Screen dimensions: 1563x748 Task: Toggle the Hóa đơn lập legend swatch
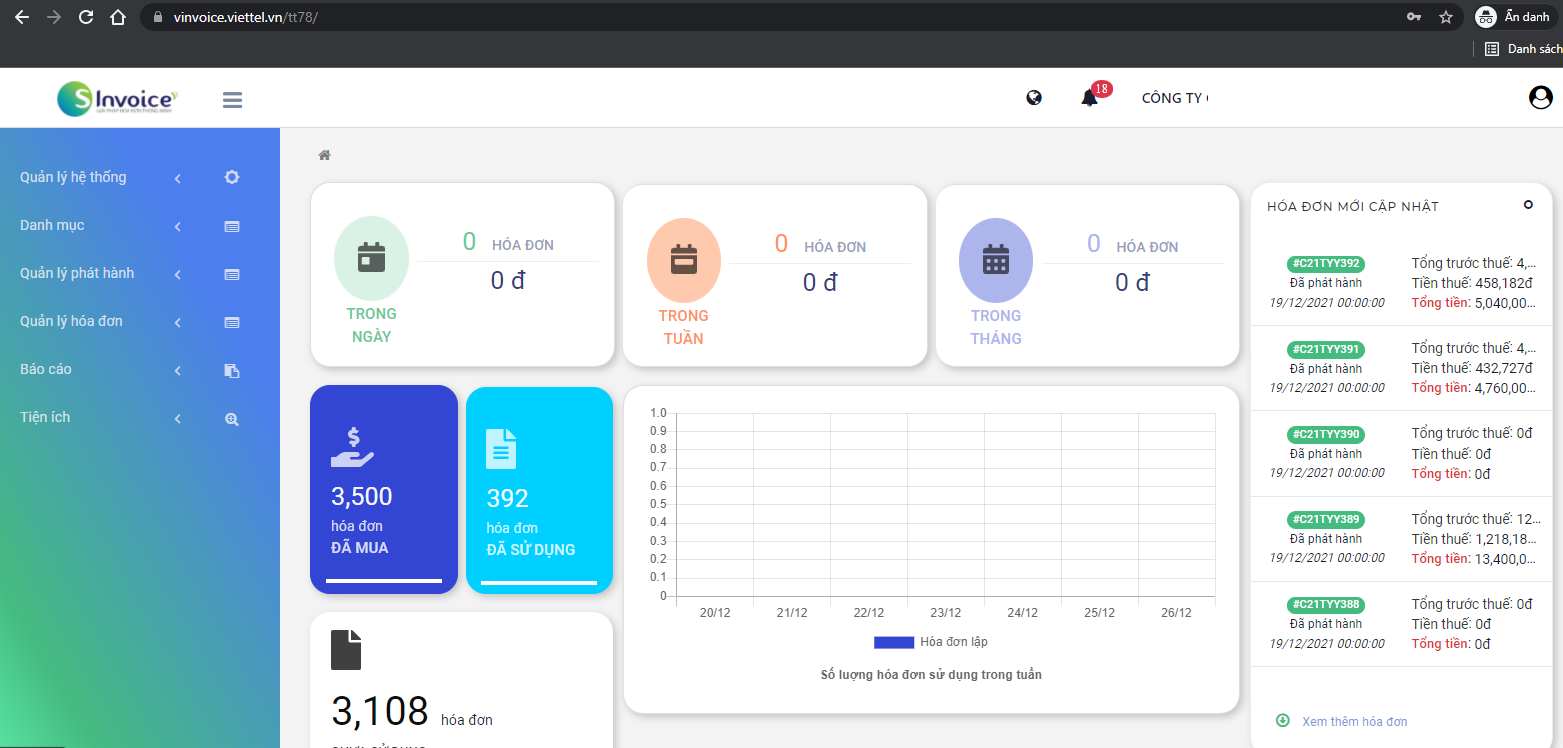click(893, 642)
